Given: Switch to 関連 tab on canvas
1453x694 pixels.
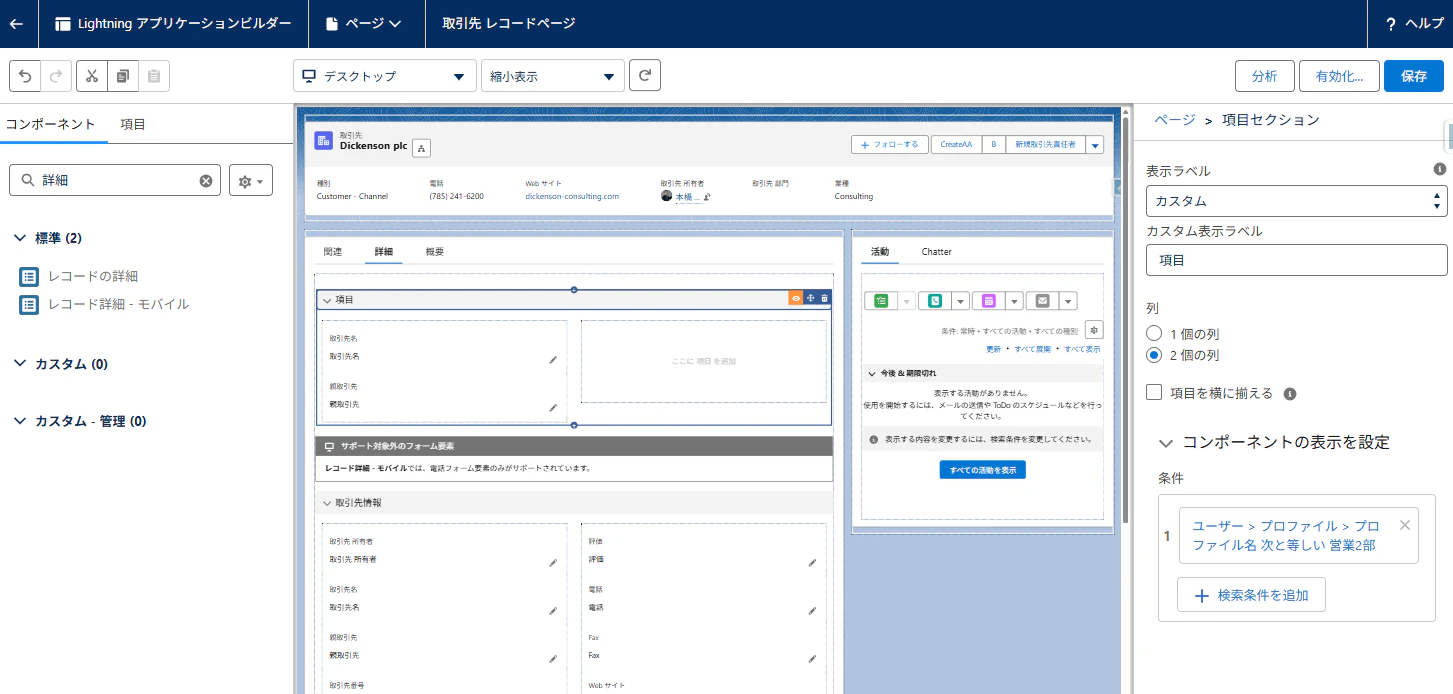Looking at the screenshot, I should pos(333,251).
